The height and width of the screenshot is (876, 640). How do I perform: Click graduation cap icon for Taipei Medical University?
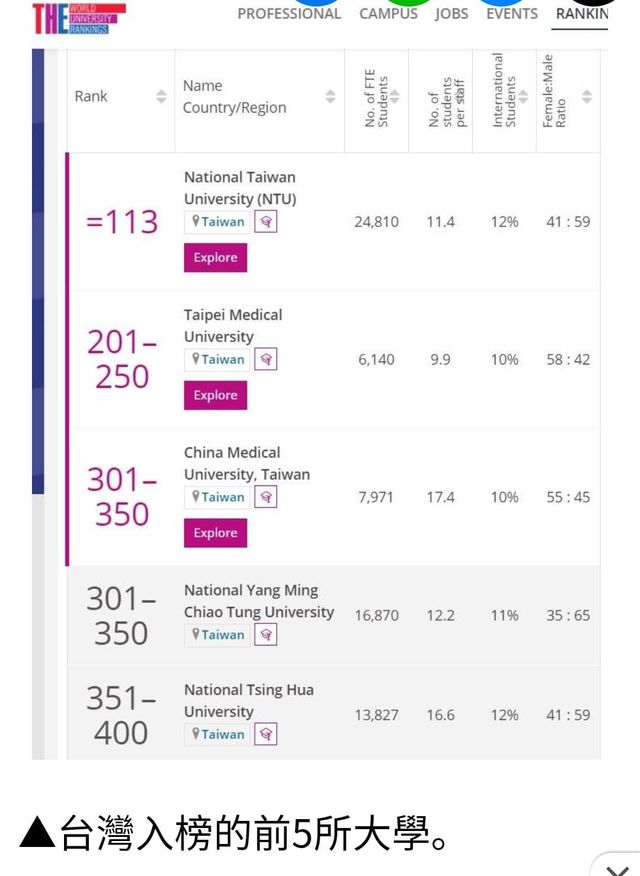(266, 359)
